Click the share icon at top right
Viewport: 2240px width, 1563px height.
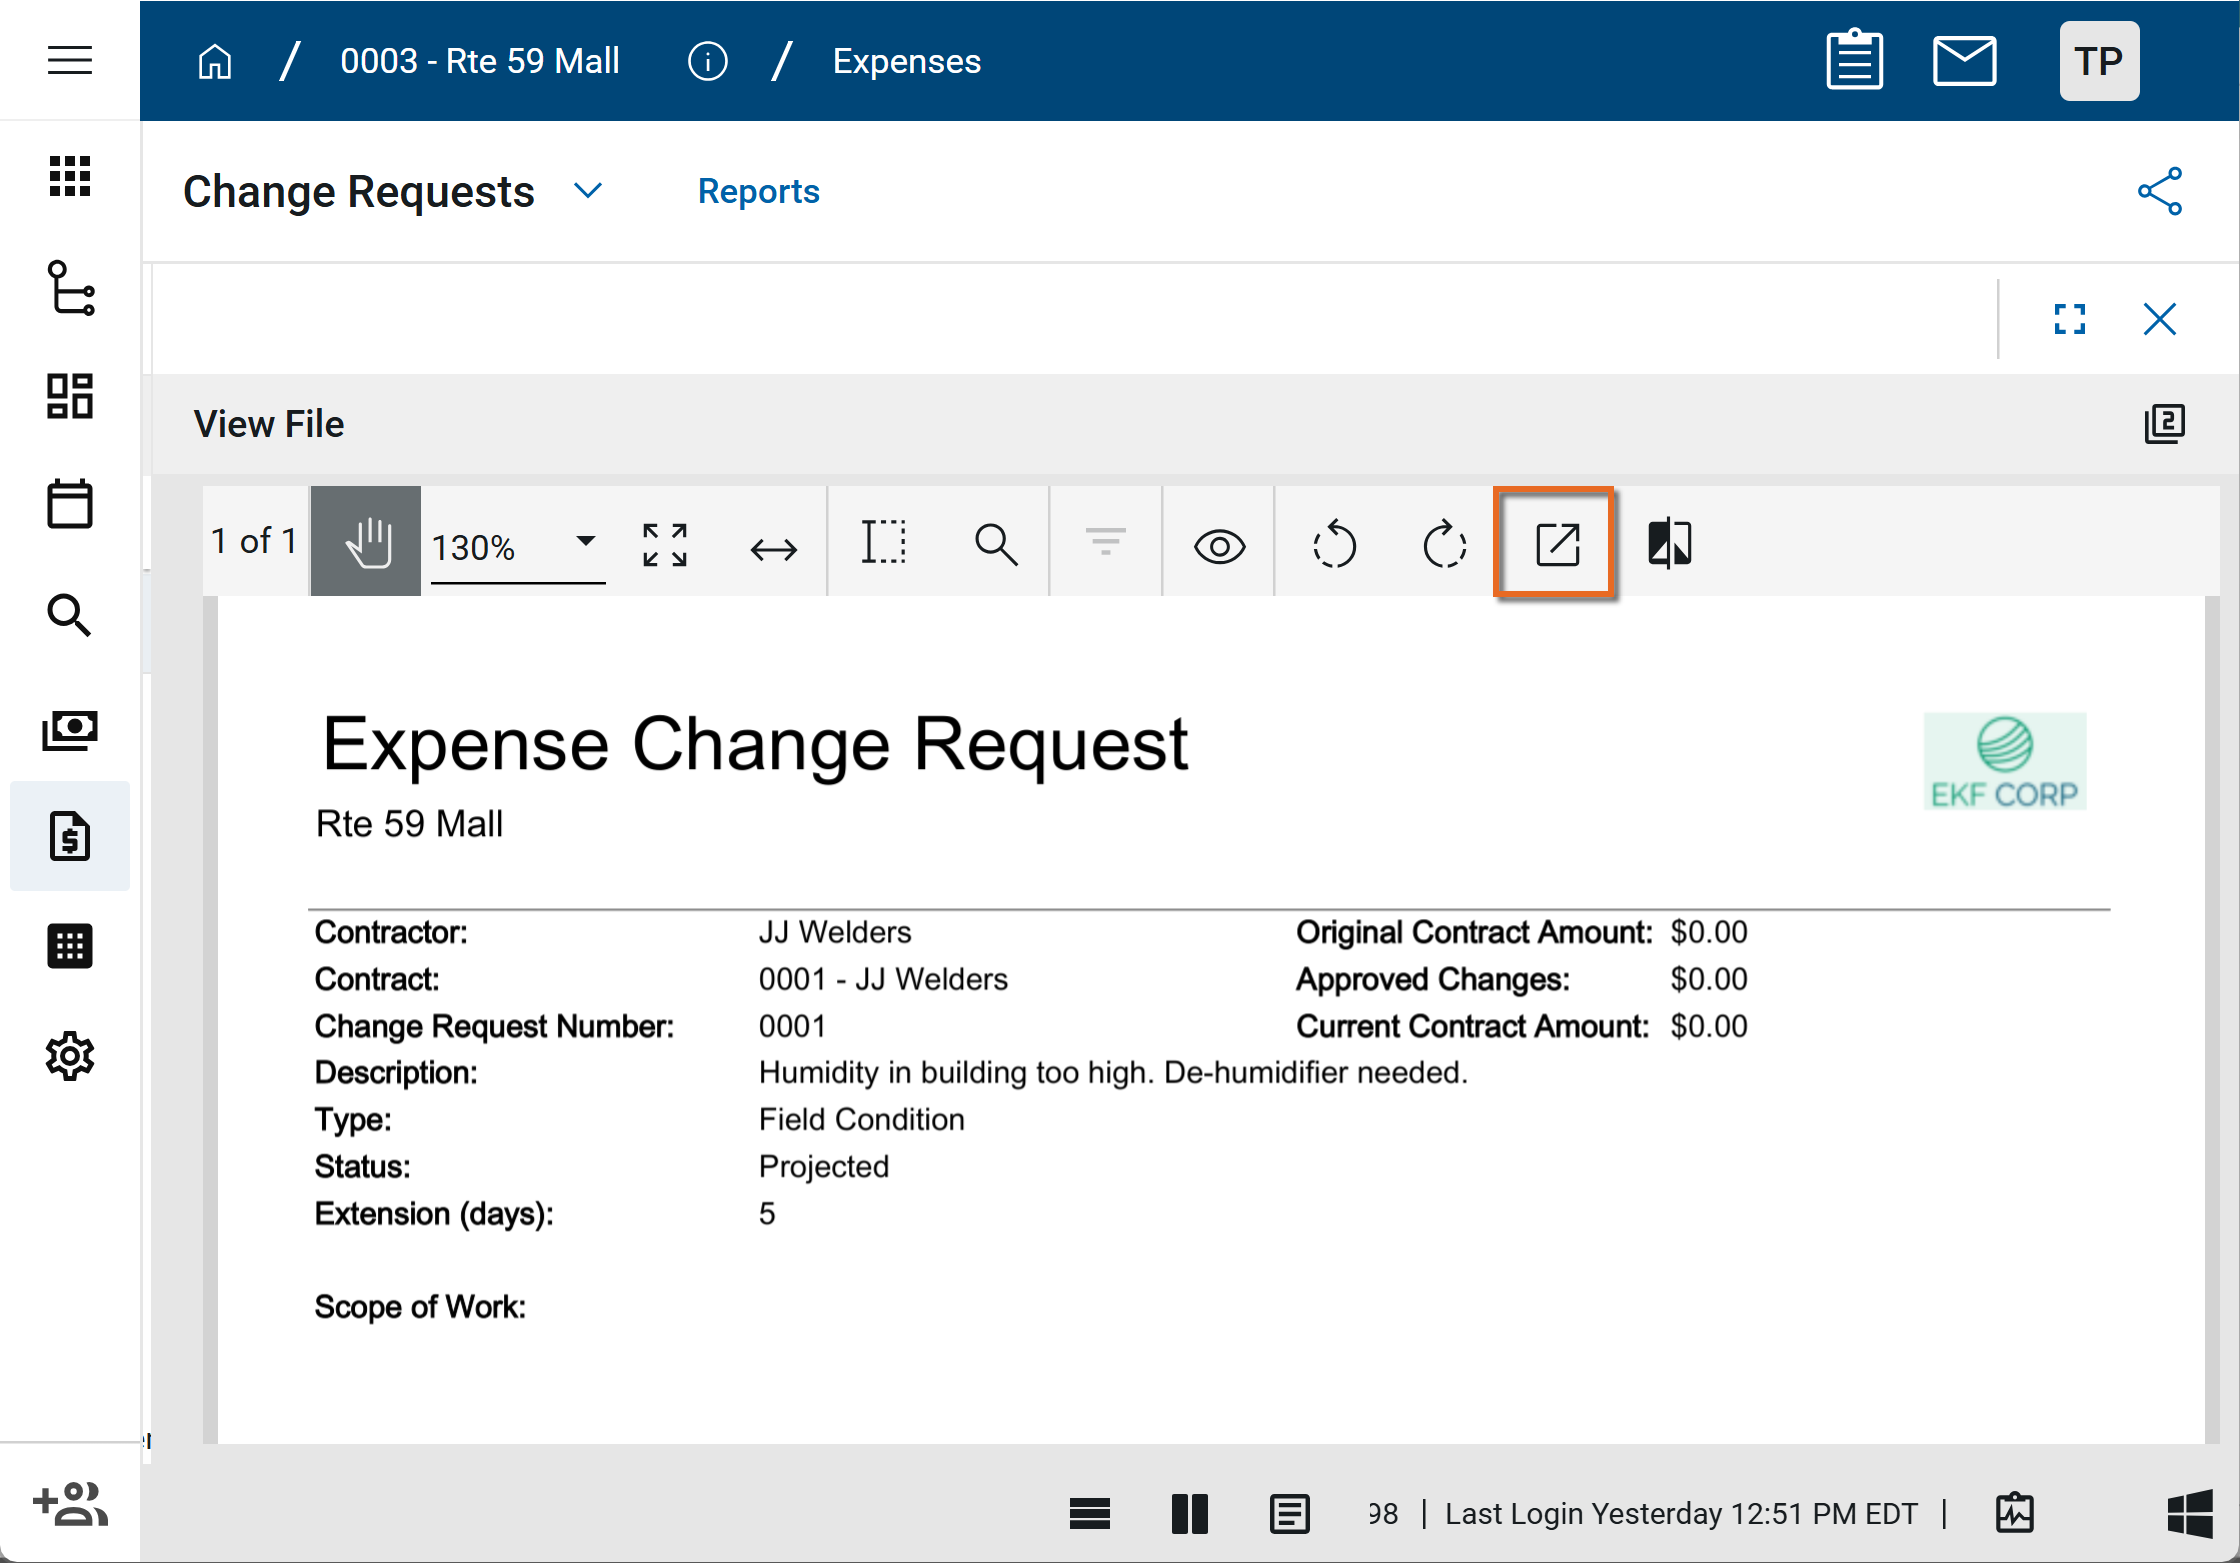pyautogui.click(x=2160, y=191)
